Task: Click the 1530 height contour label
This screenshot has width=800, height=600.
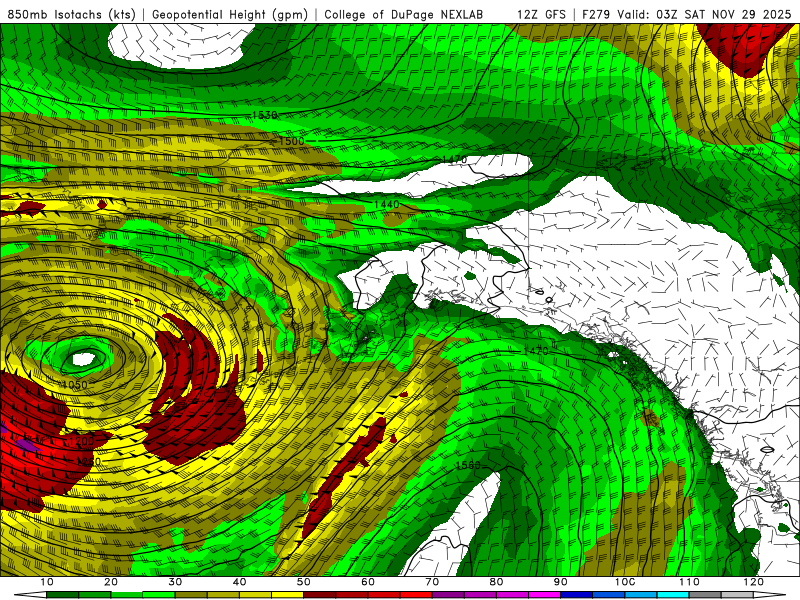Action: tap(264, 115)
